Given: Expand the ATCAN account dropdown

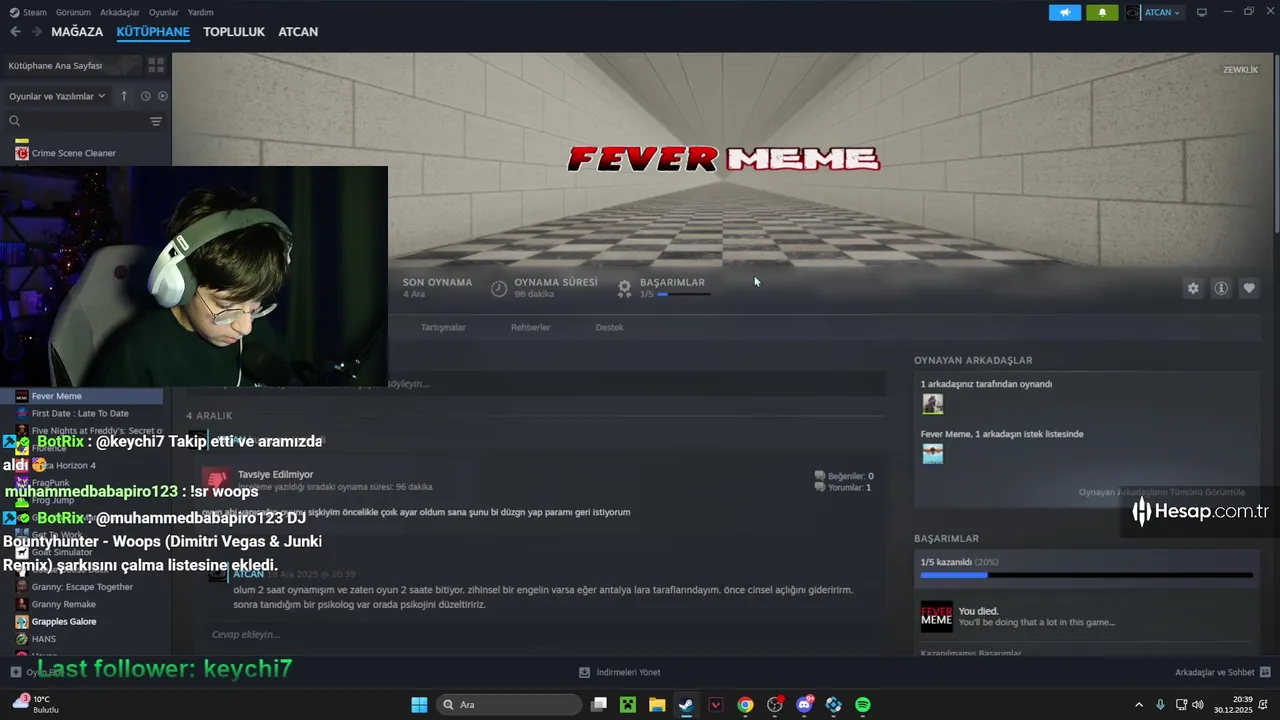Looking at the screenshot, I should pyautogui.click(x=1163, y=12).
